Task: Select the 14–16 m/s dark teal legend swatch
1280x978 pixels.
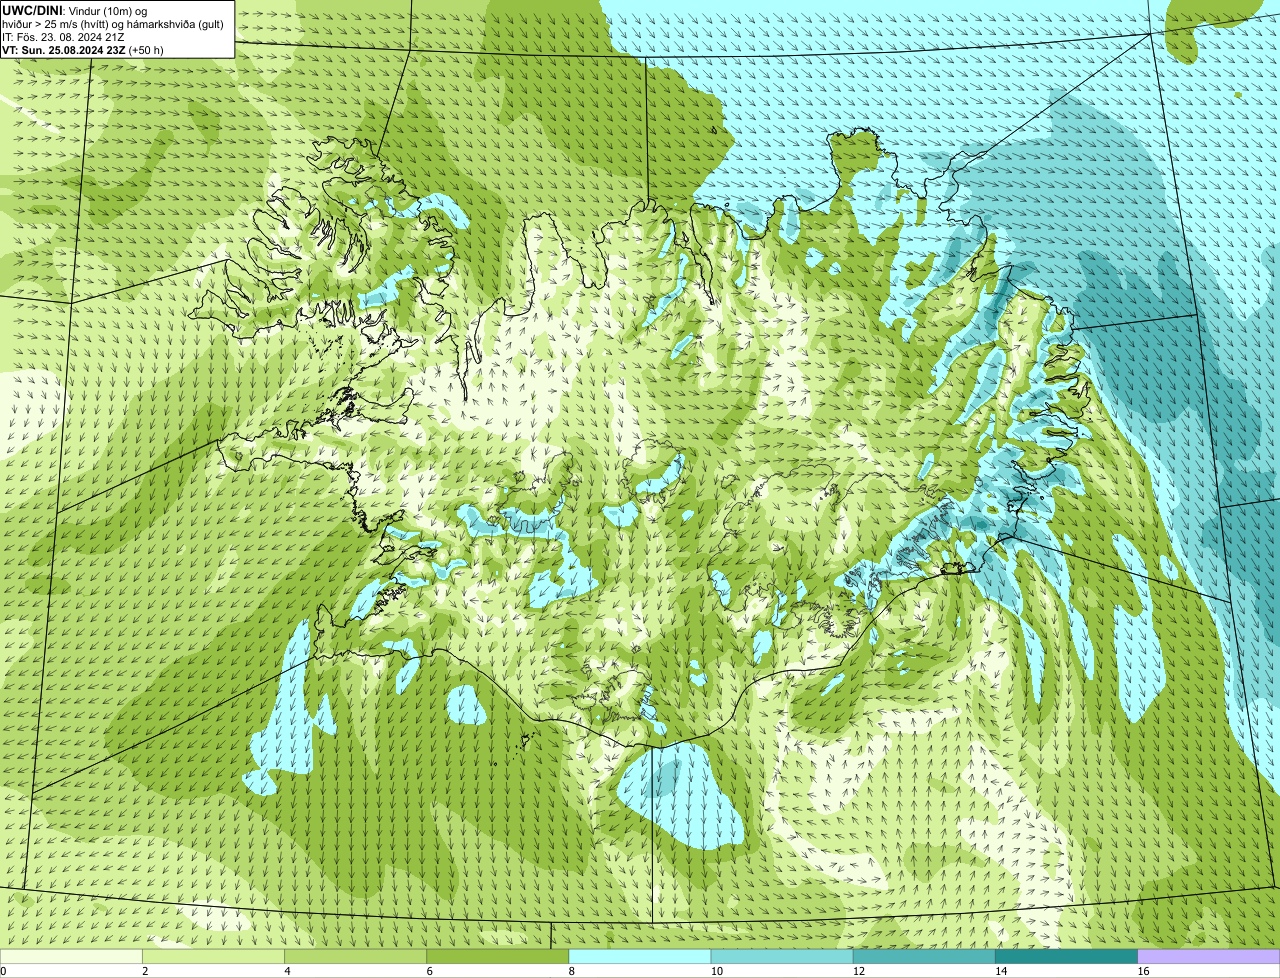Action: click(x=1067, y=956)
